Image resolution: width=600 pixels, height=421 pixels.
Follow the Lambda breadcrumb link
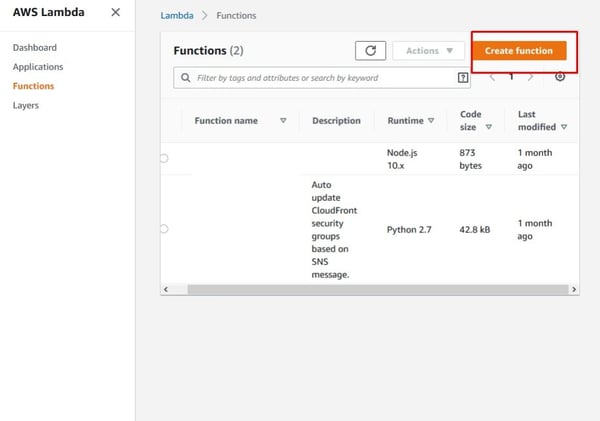coord(177,16)
